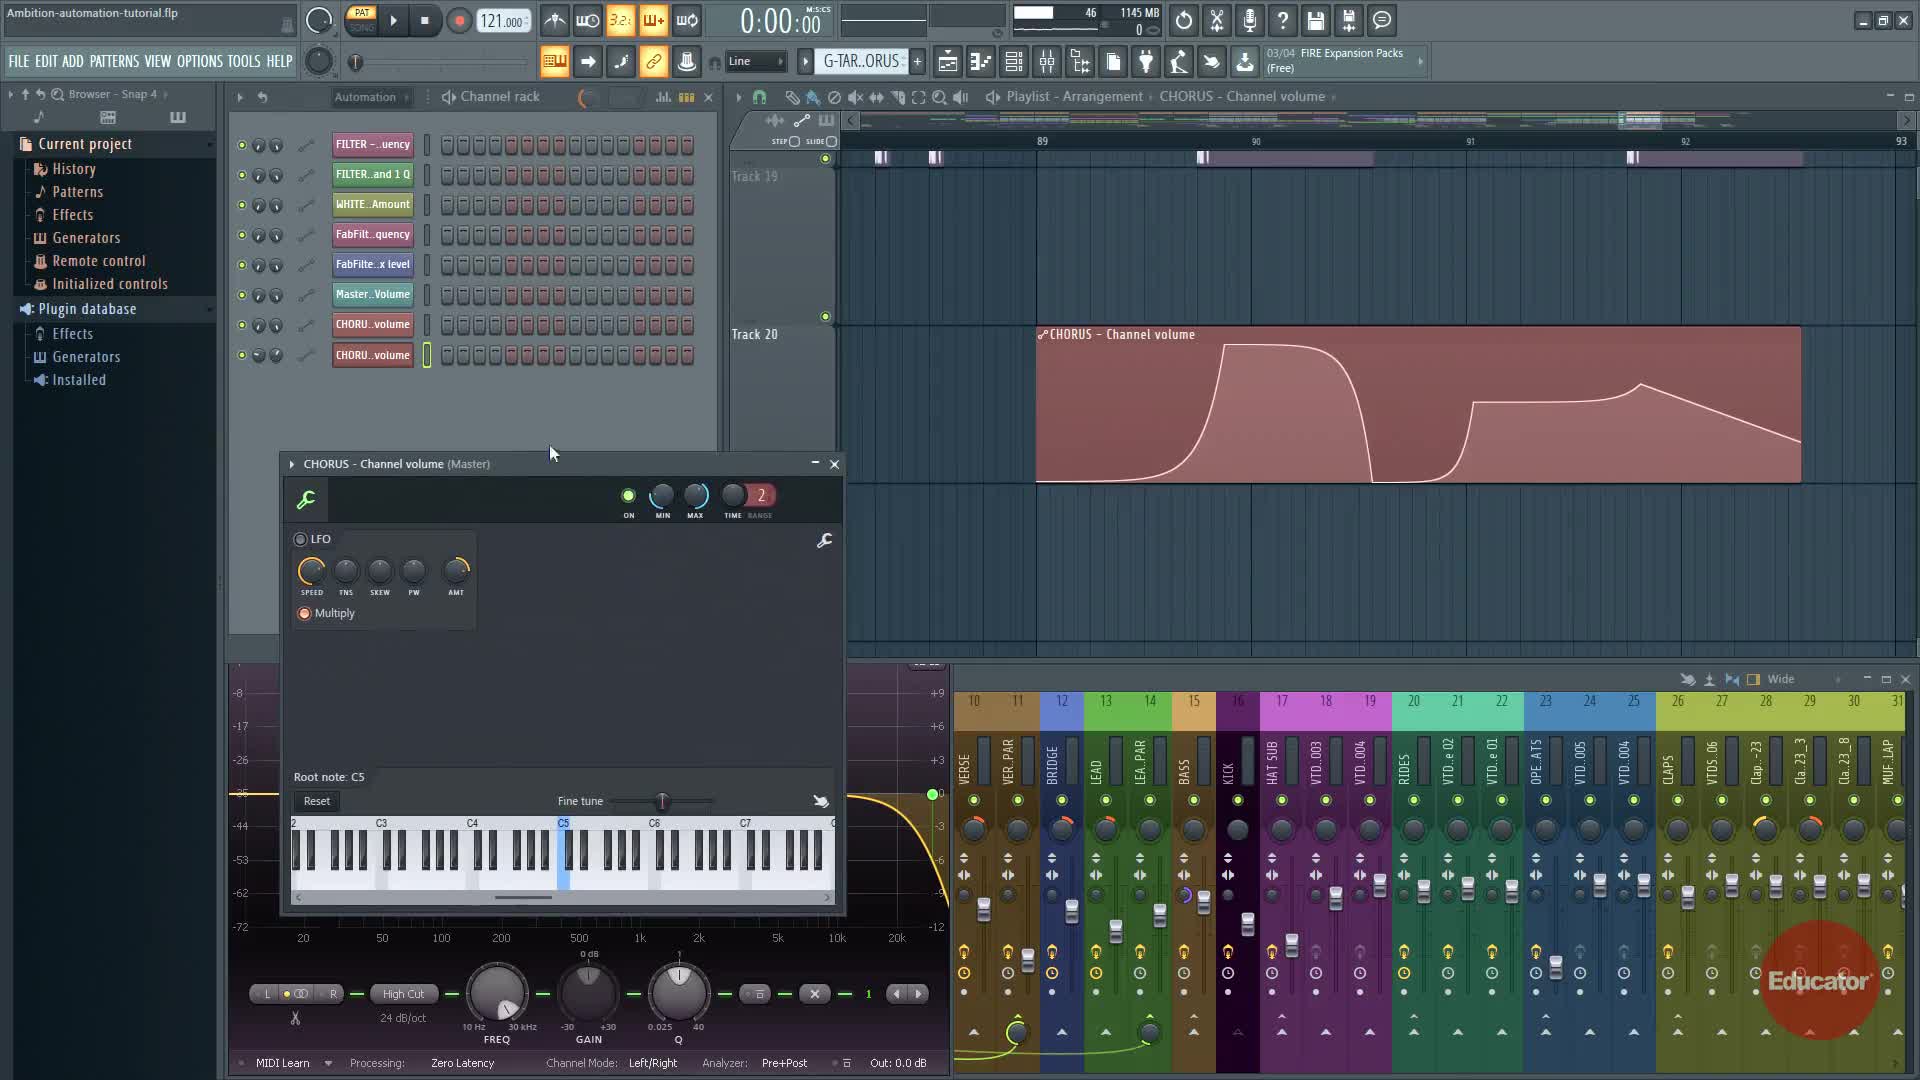Click the playlist magnet snap icon
1920x1080 pixels.
pyautogui.click(x=759, y=97)
